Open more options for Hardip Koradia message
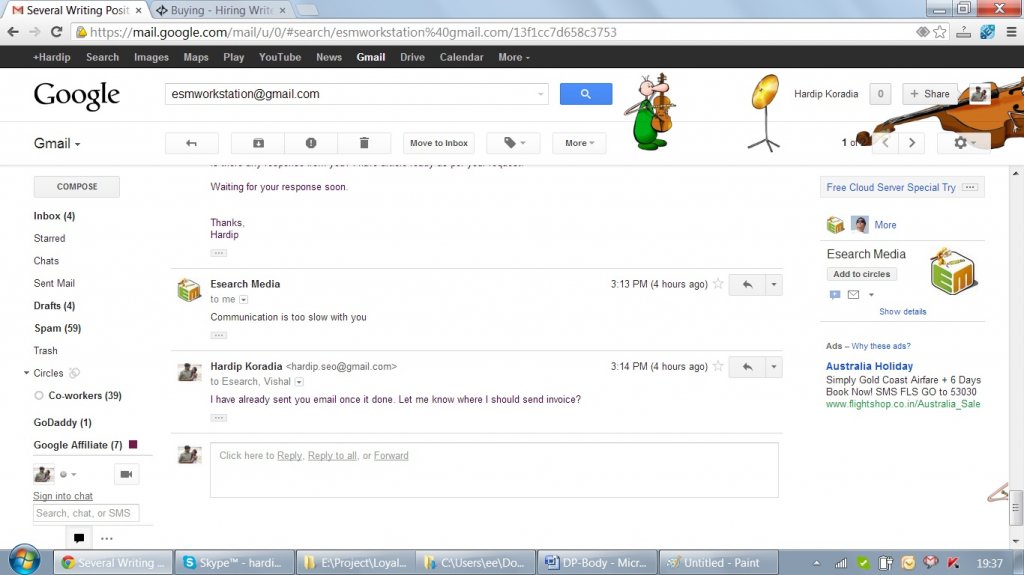This screenshot has height=575, width=1024. click(x=774, y=367)
